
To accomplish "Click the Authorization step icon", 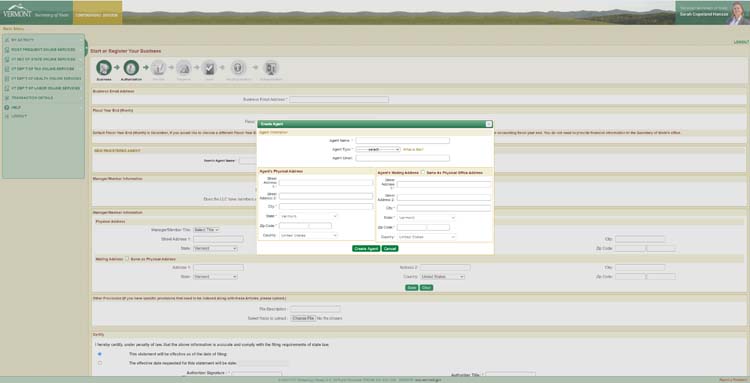I will pos(131,68).
